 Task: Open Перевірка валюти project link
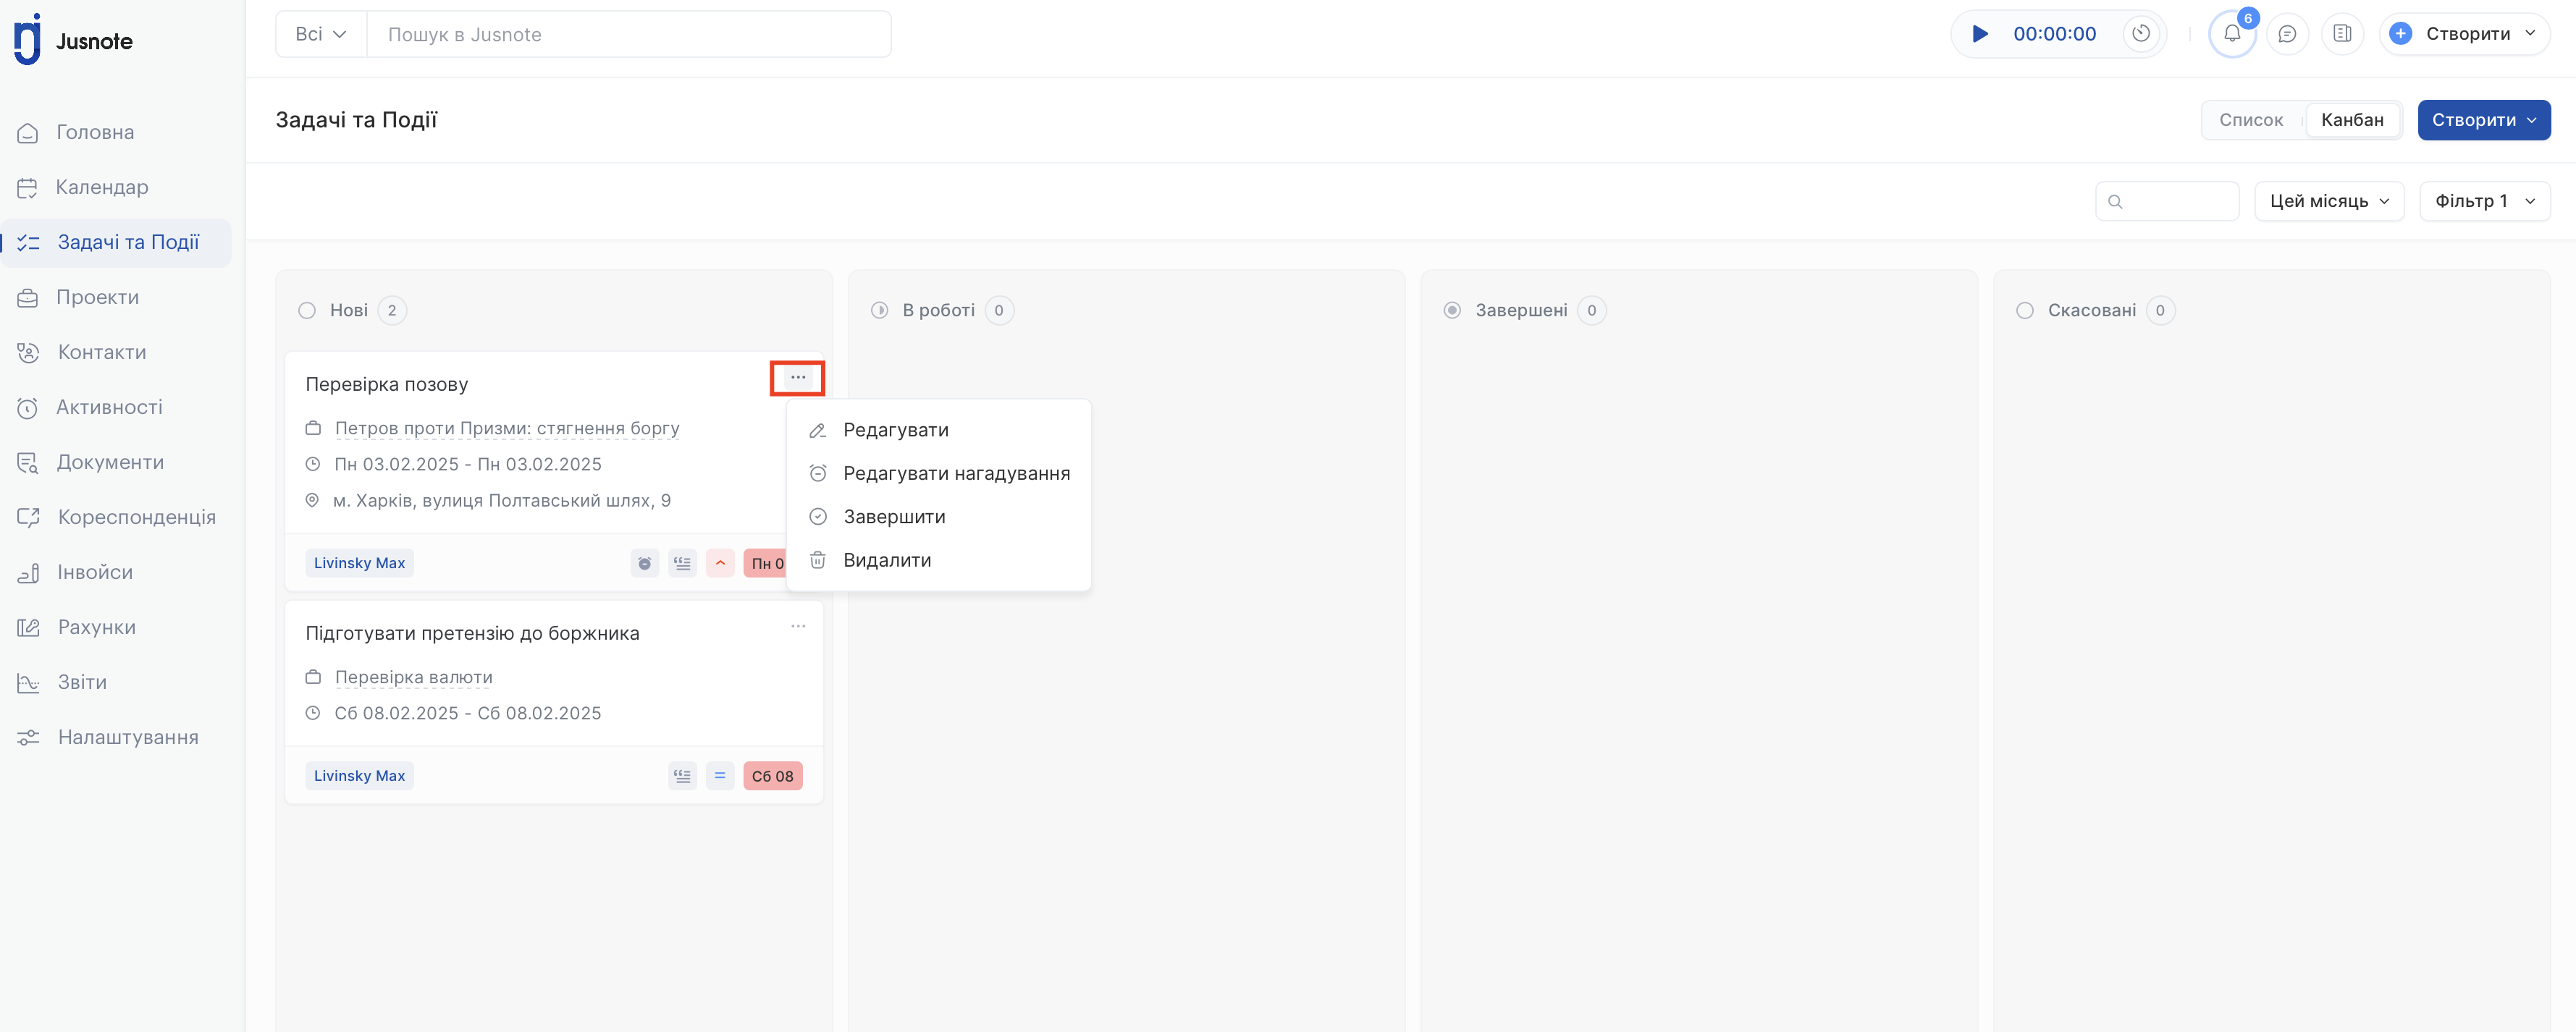pos(413,677)
